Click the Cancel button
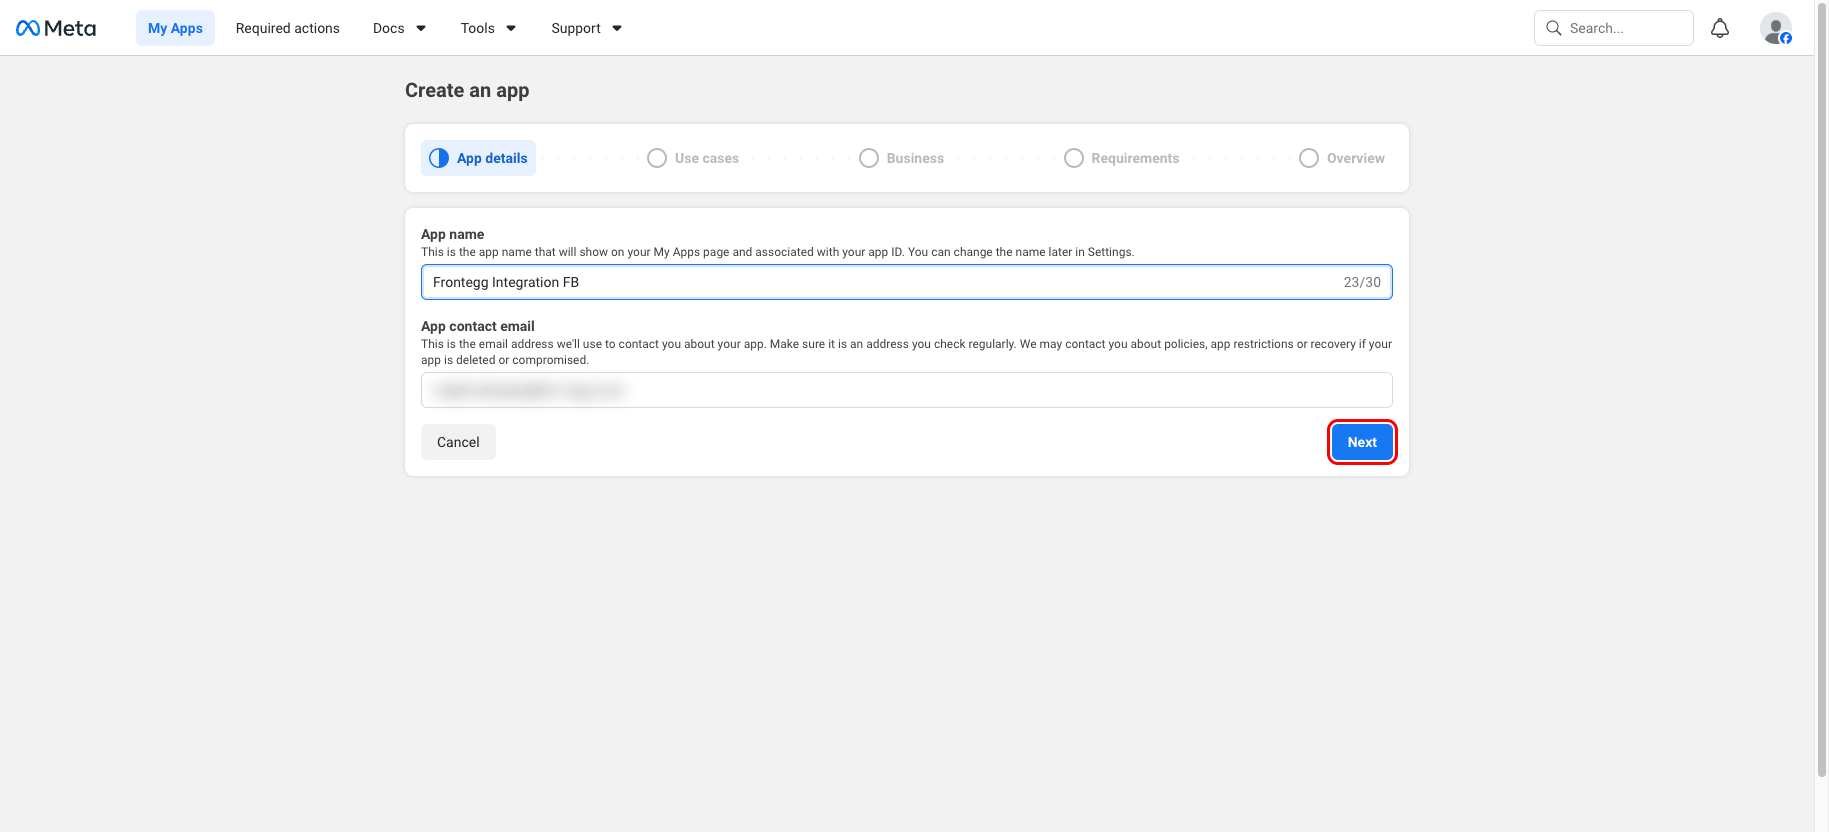The width and height of the screenshot is (1829, 832). pos(458,442)
